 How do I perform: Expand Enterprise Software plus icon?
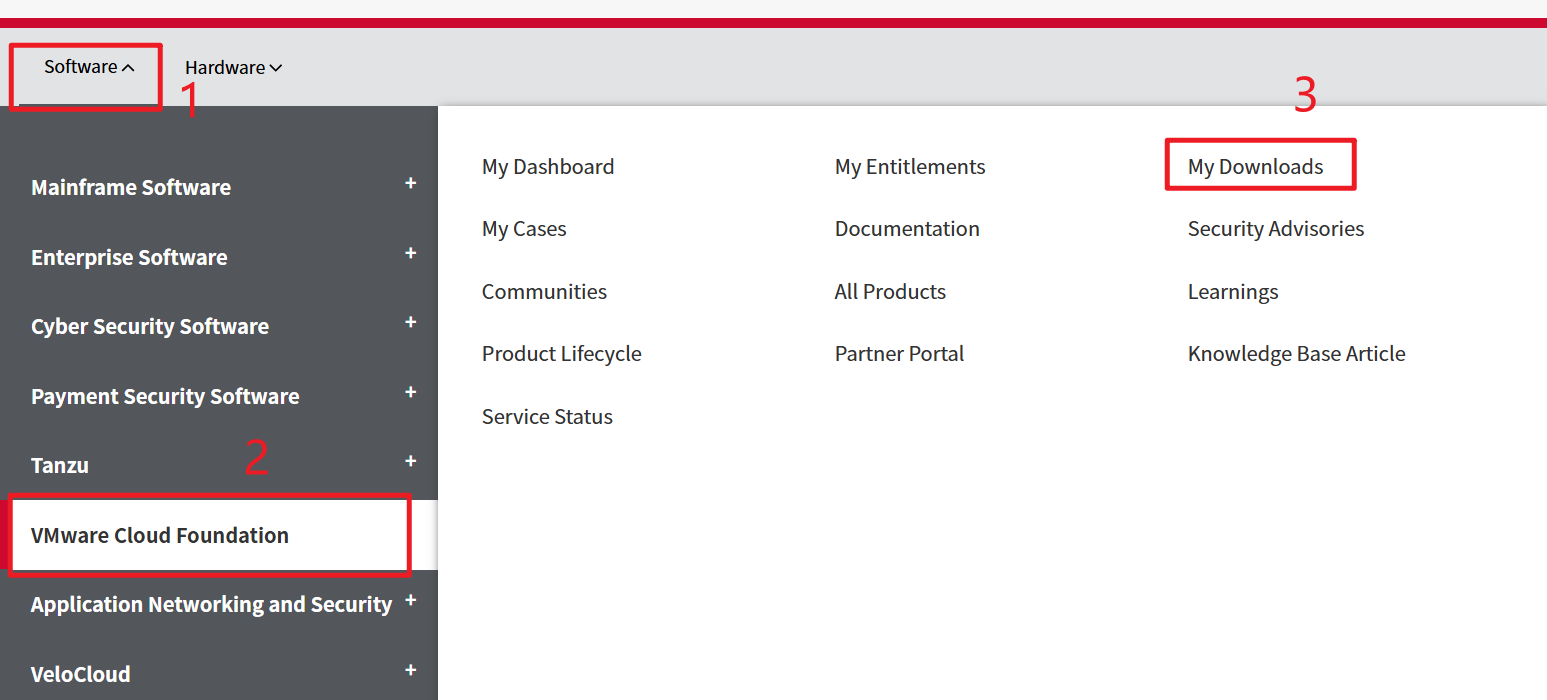click(x=410, y=254)
